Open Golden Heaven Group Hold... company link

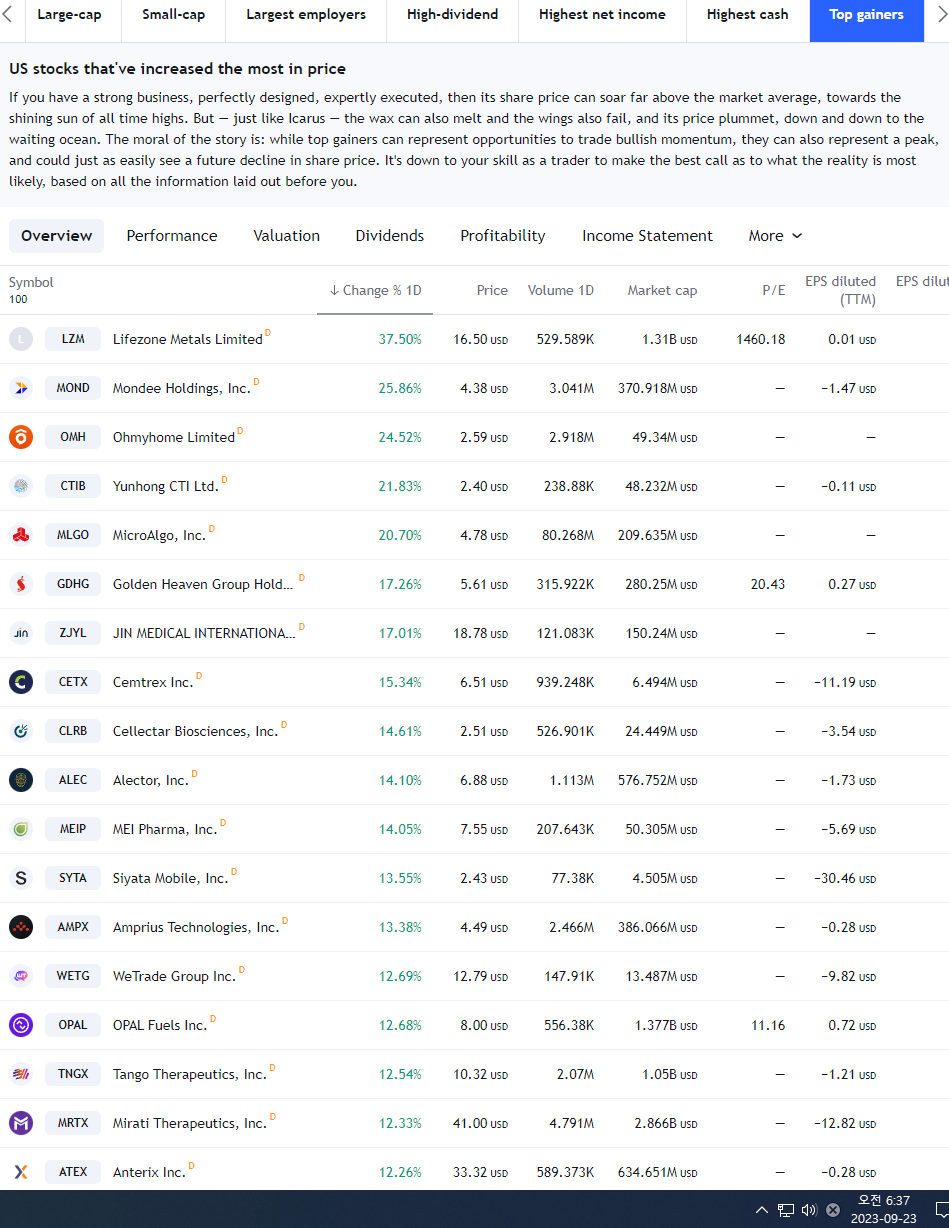pos(203,584)
